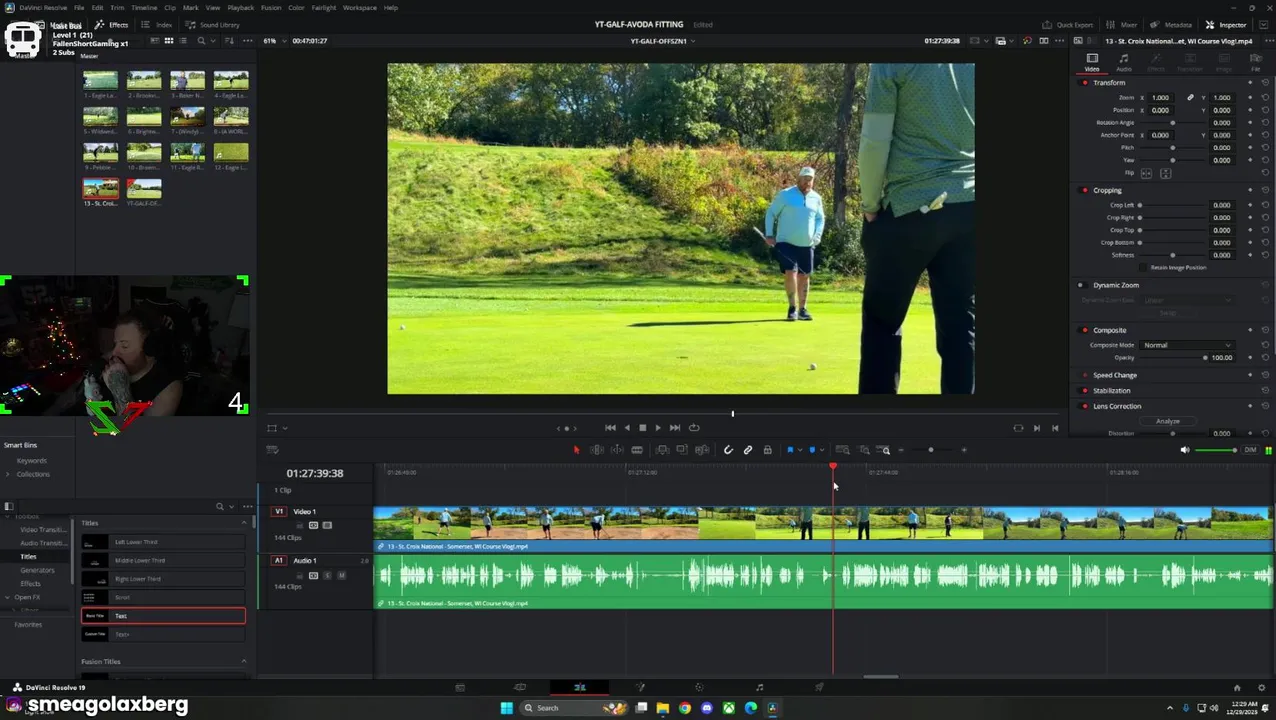Click the Zoom X value field
Image resolution: width=1276 pixels, height=720 pixels.
click(x=1160, y=98)
